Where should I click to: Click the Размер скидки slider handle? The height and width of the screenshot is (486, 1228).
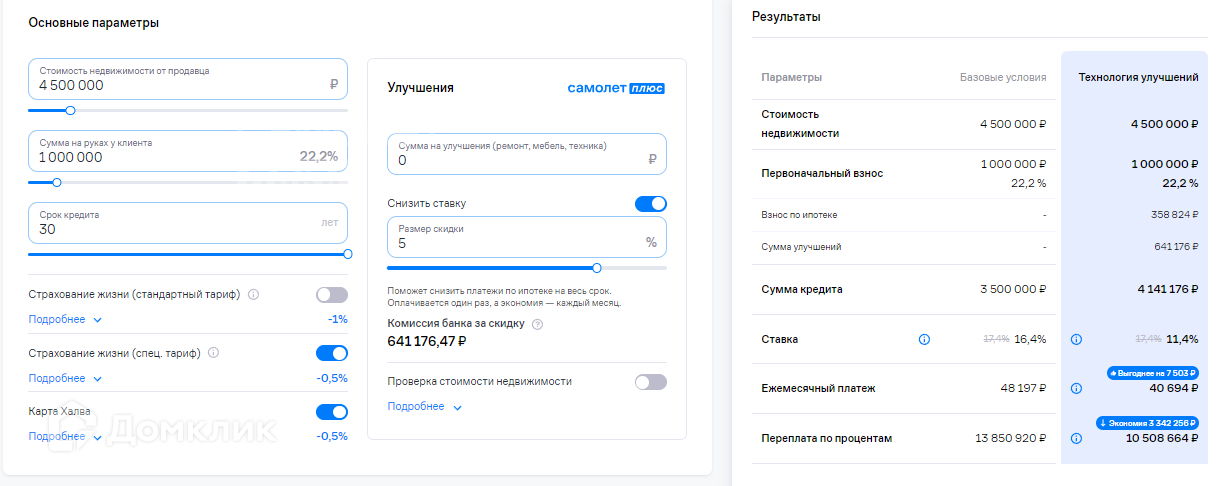coord(597,268)
